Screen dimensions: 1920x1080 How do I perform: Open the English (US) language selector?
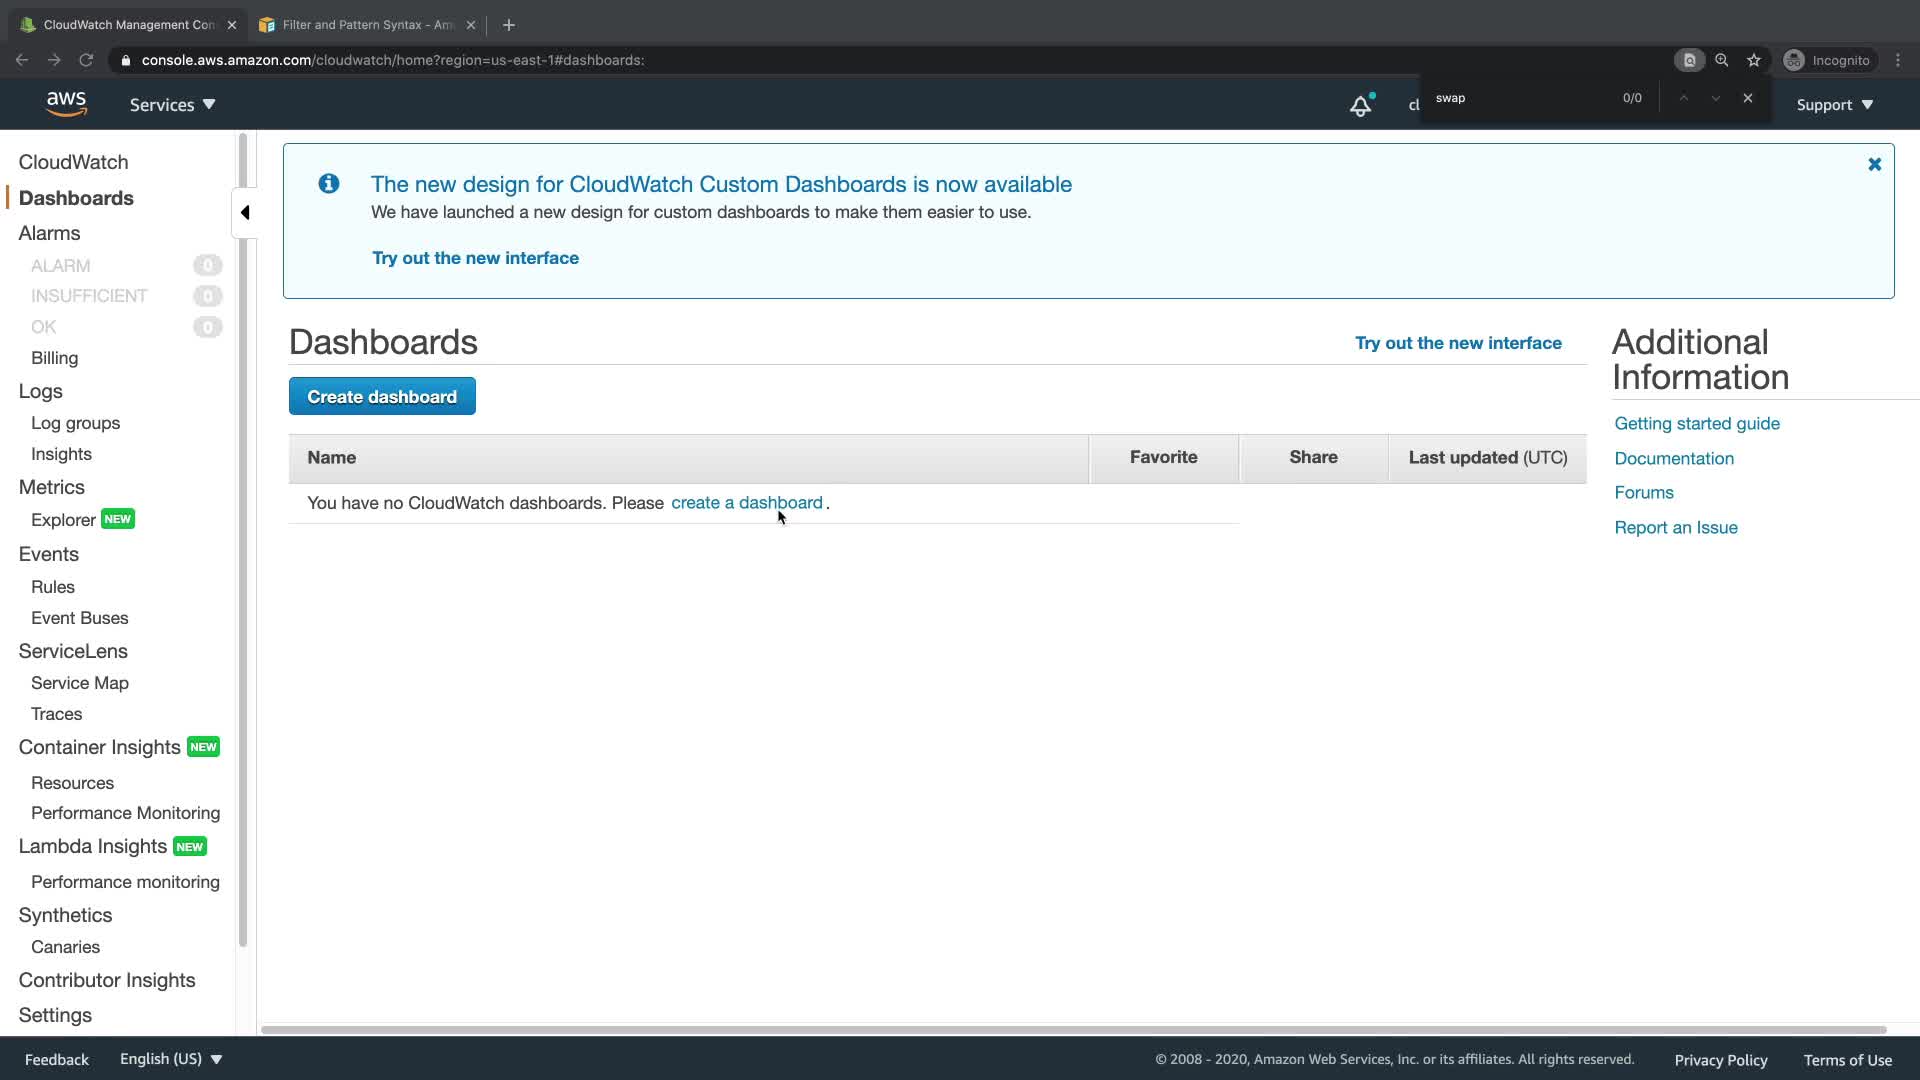170,1059
